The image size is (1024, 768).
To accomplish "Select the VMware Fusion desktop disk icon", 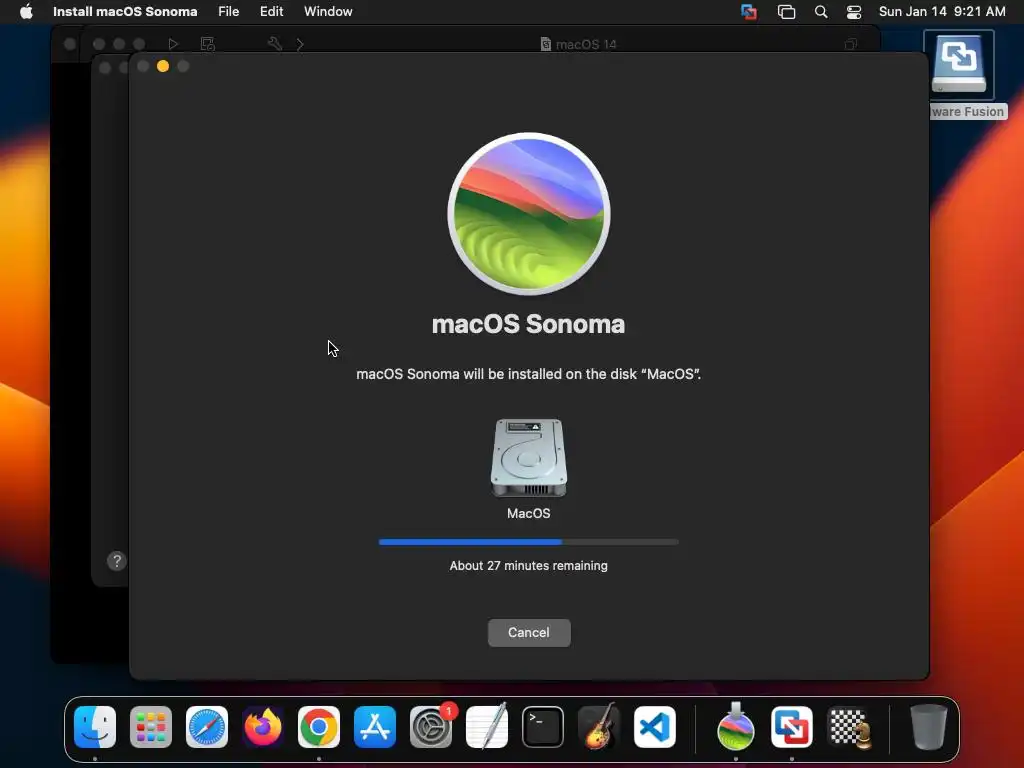I will pyautogui.click(x=959, y=65).
